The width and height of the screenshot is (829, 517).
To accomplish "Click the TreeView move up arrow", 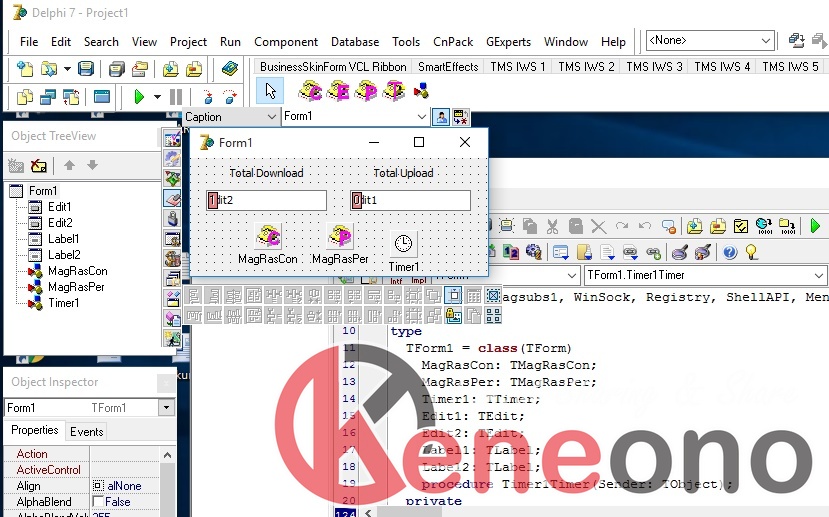I will 69,165.
